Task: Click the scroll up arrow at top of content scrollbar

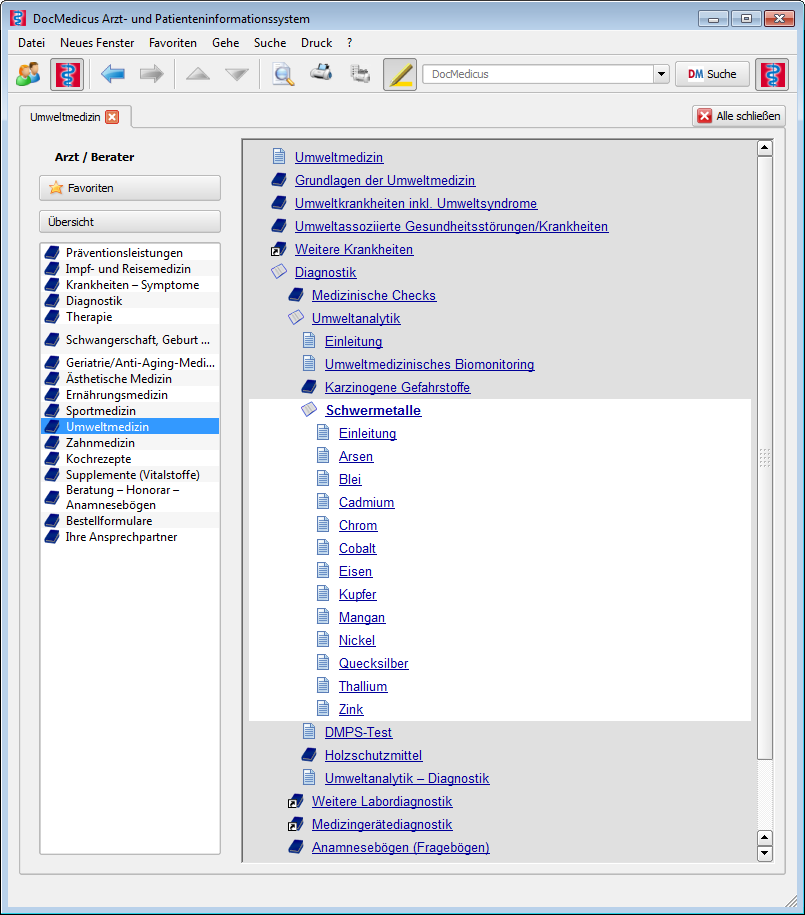Action: pos(765,148)
